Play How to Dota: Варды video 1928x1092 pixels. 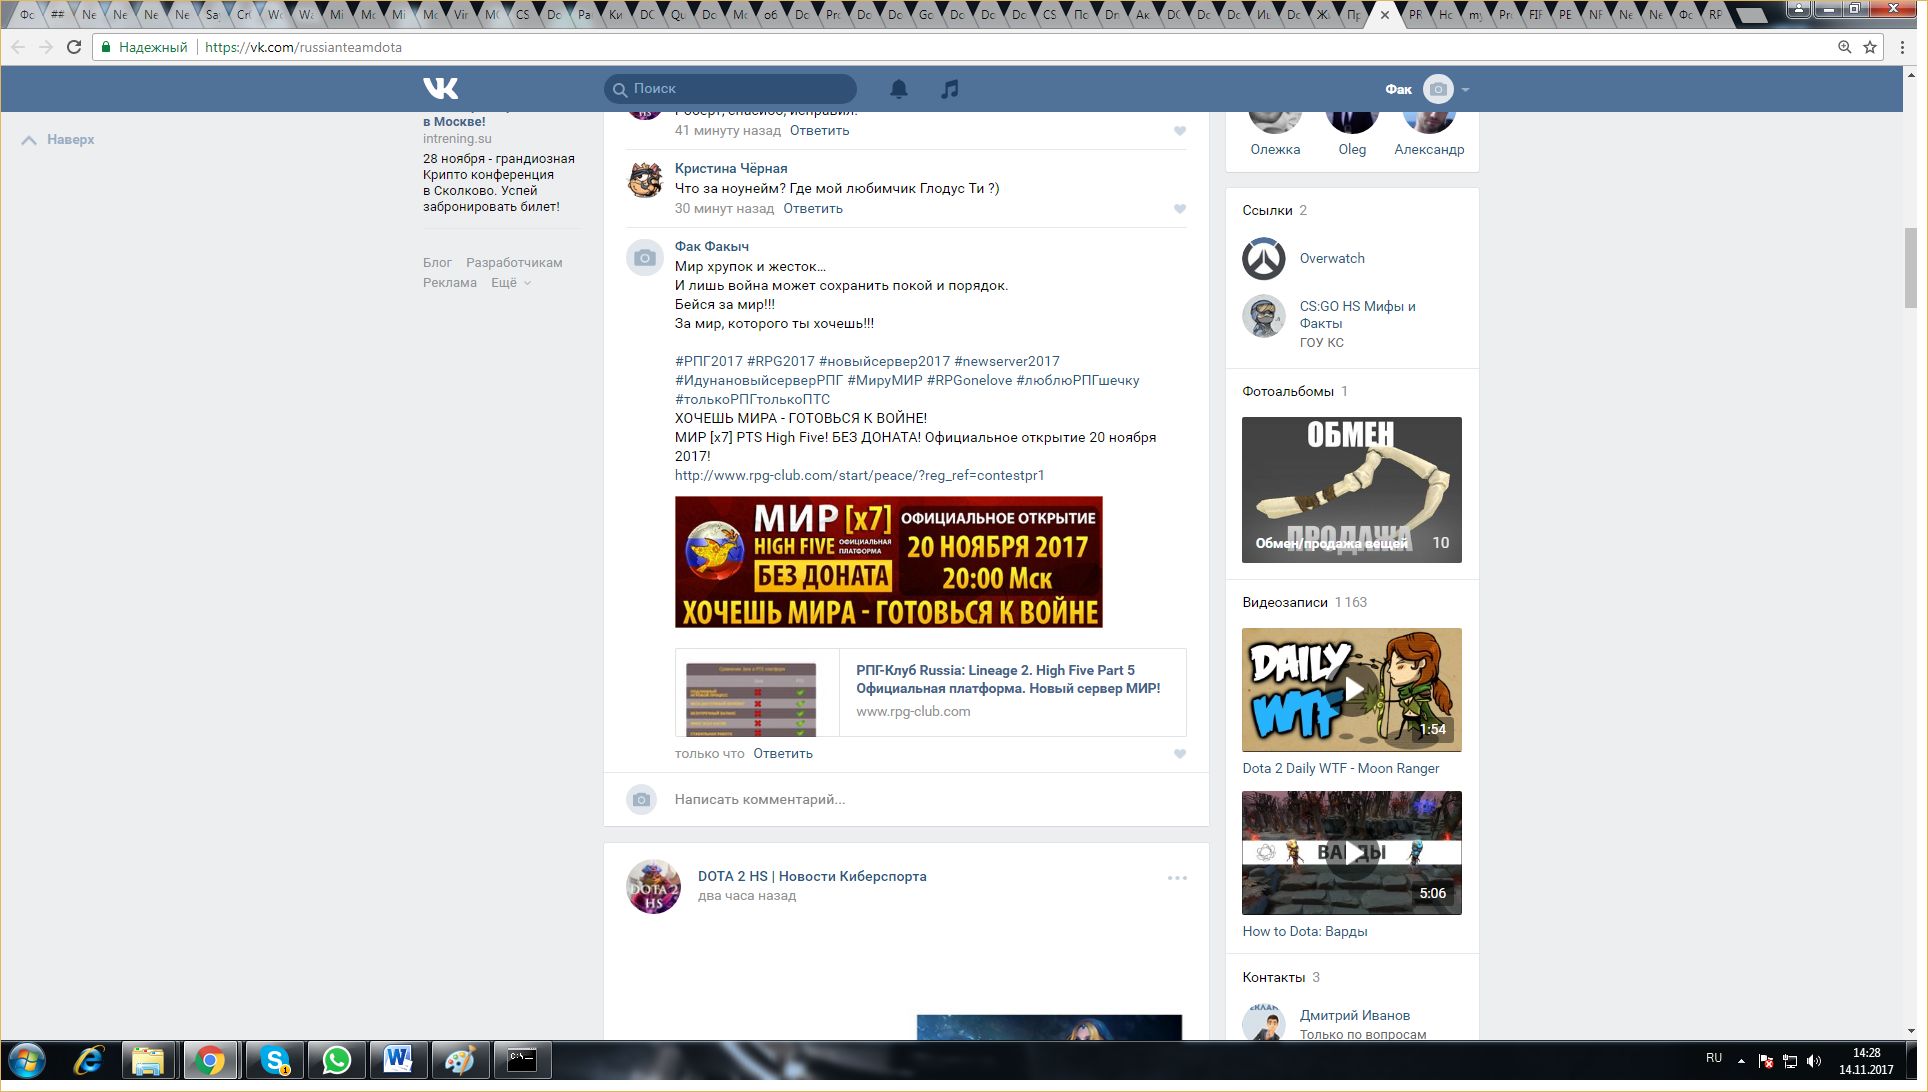coord(1352,853)
